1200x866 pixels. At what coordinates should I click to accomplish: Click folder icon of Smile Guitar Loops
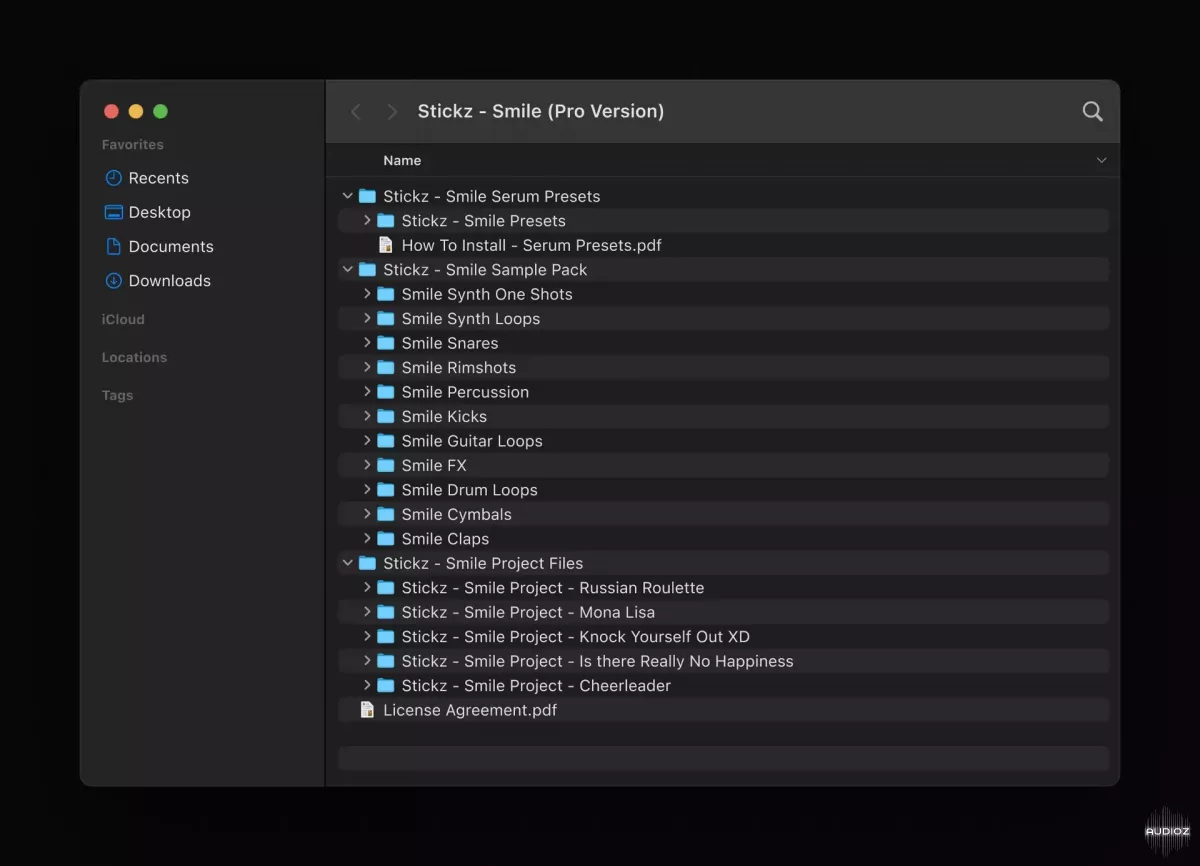(386, 441)
